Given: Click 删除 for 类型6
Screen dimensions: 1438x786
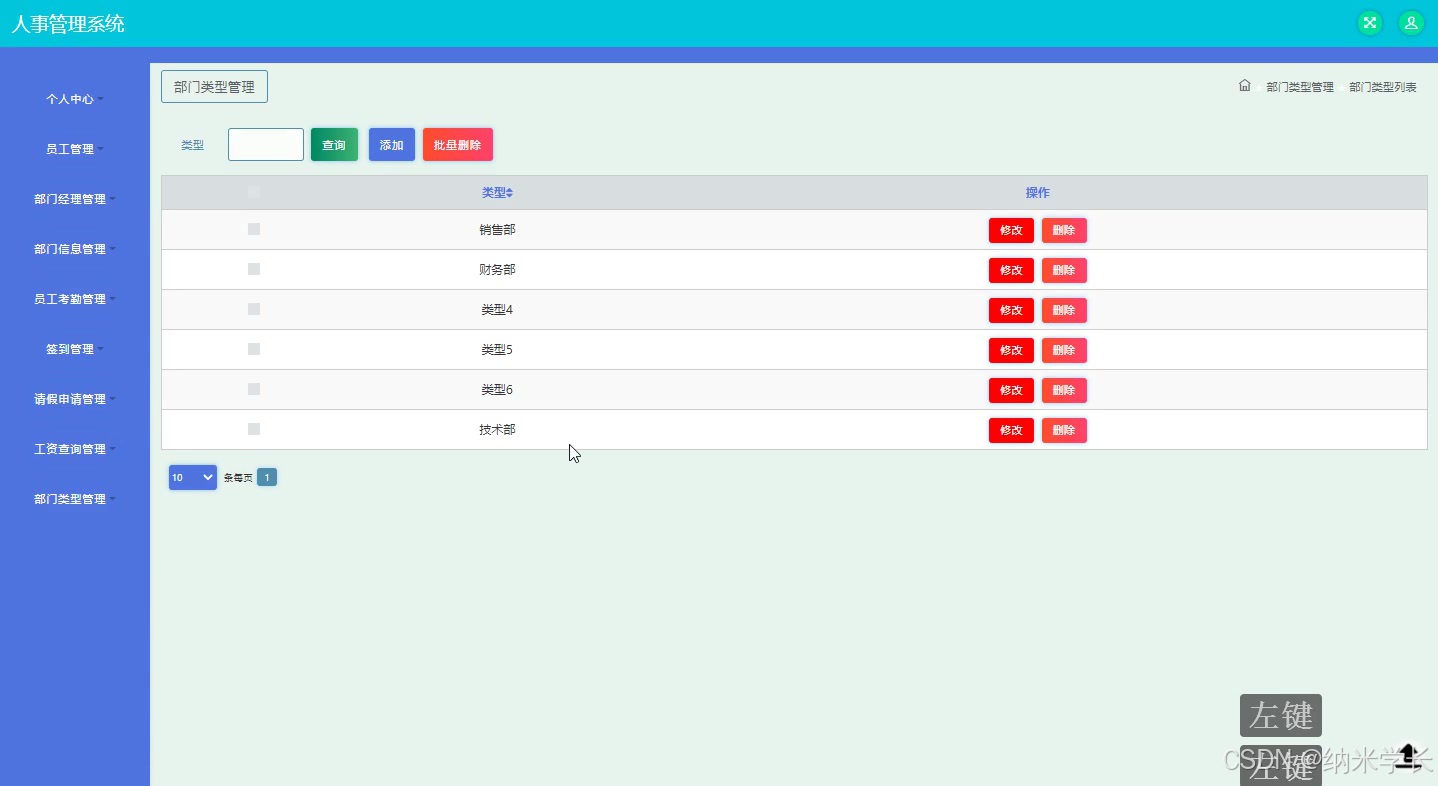Looking at the screenshot, I should pos(1064,390).
